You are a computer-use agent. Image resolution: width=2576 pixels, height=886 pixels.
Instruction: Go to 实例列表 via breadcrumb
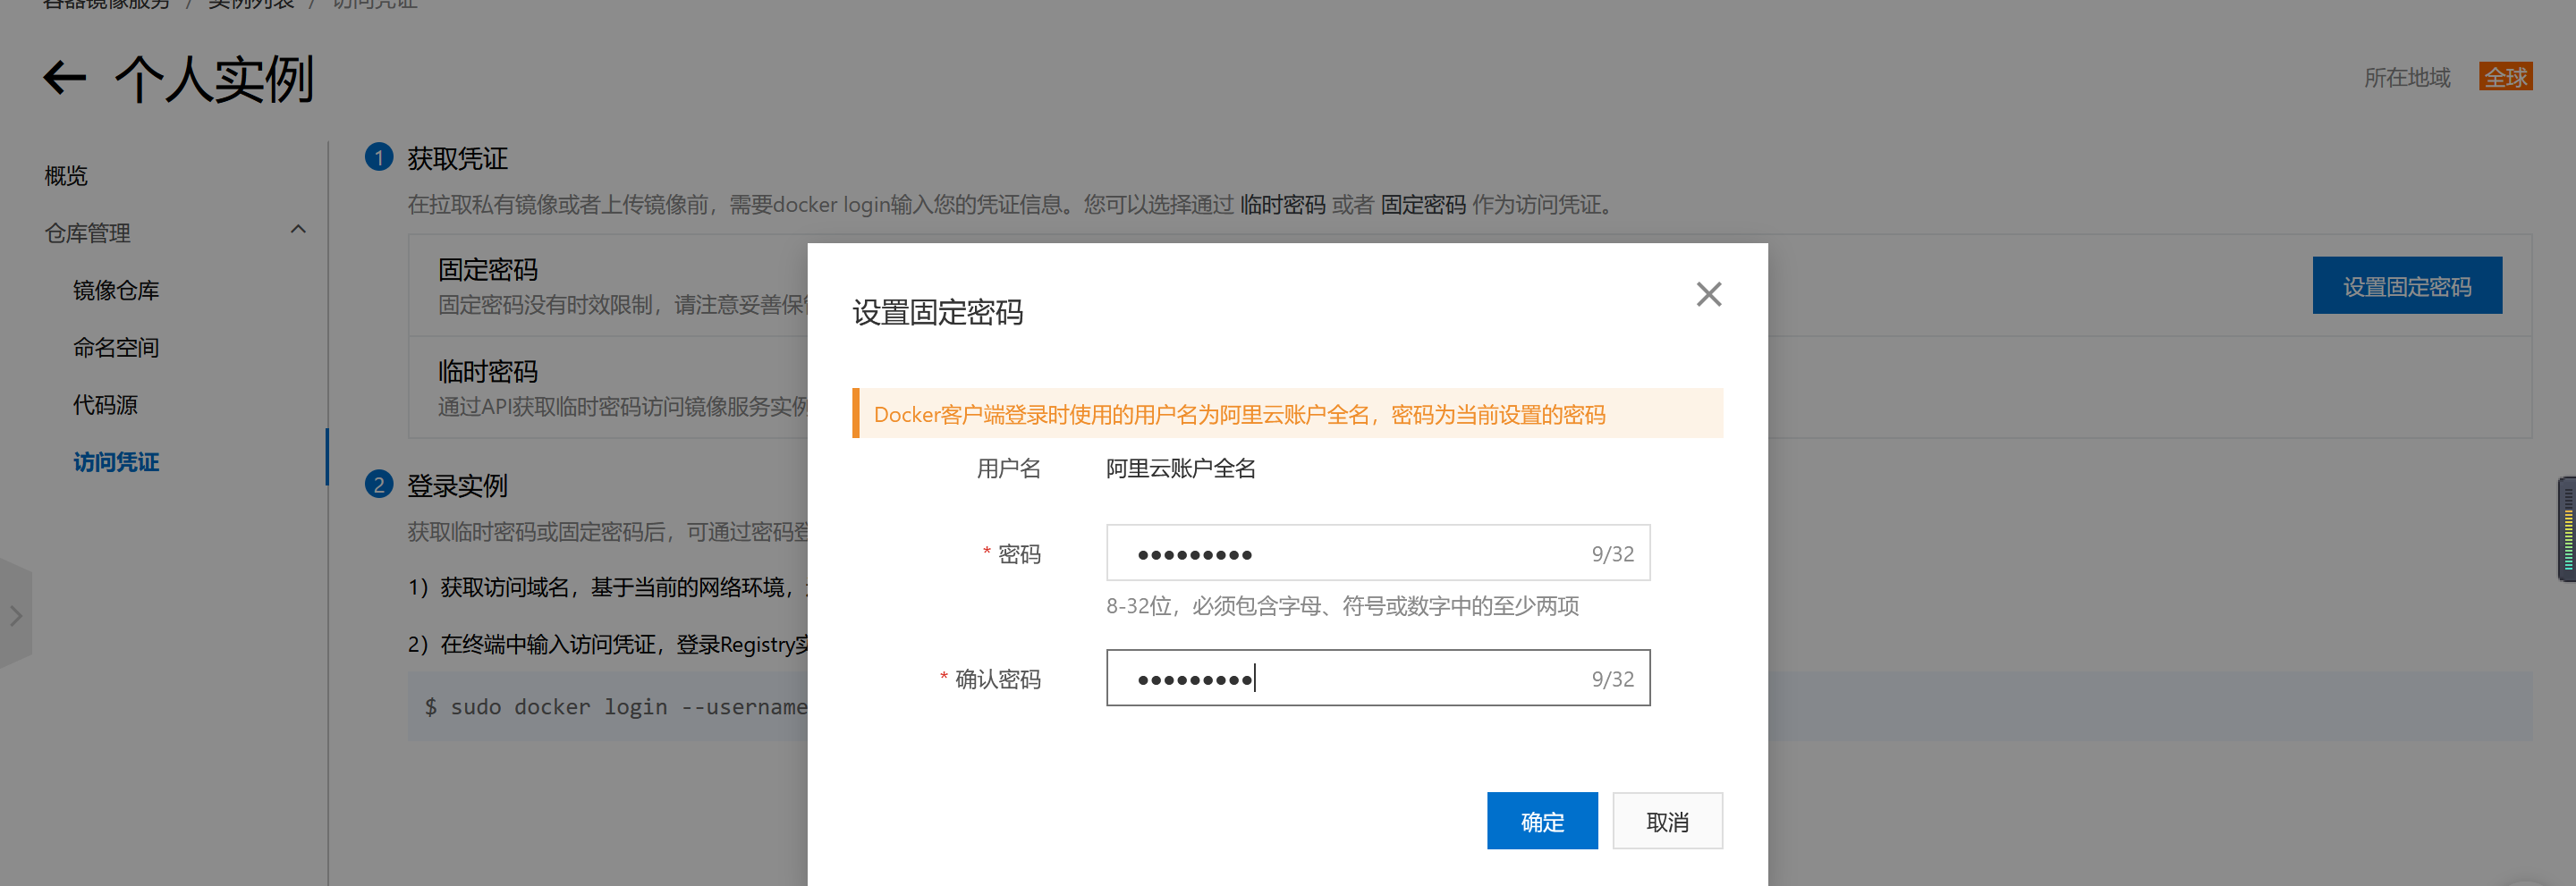(249, 4)
